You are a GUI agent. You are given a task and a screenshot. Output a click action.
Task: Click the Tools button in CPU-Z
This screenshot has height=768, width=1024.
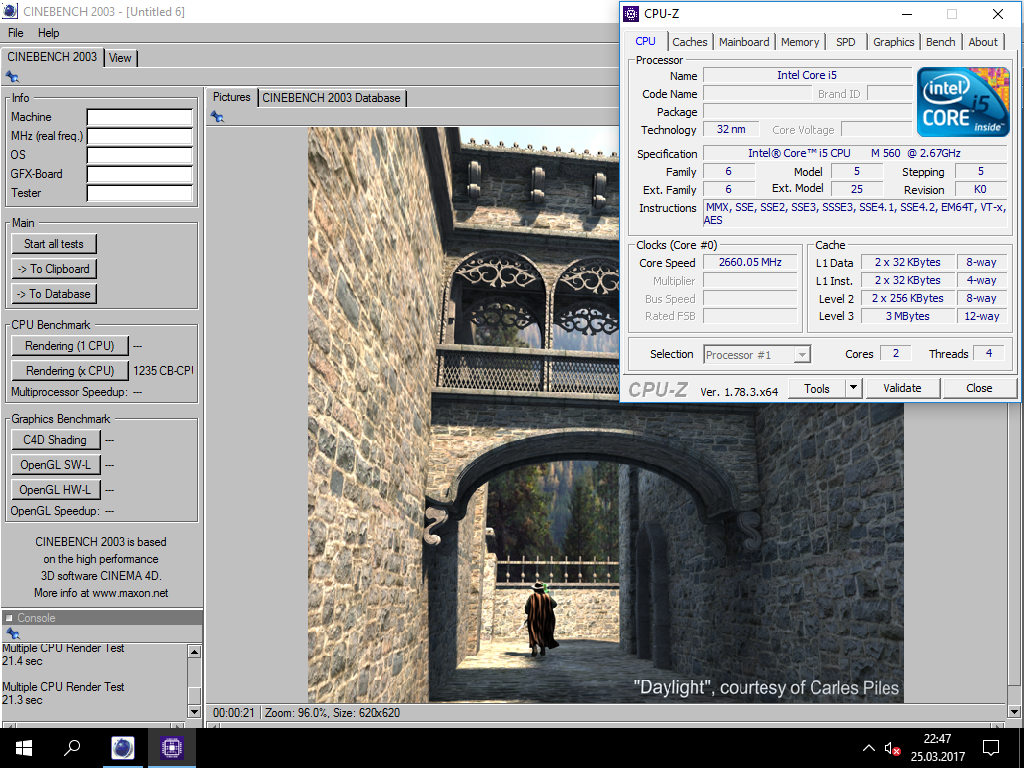pyautogui.click(x=816, y=389)
